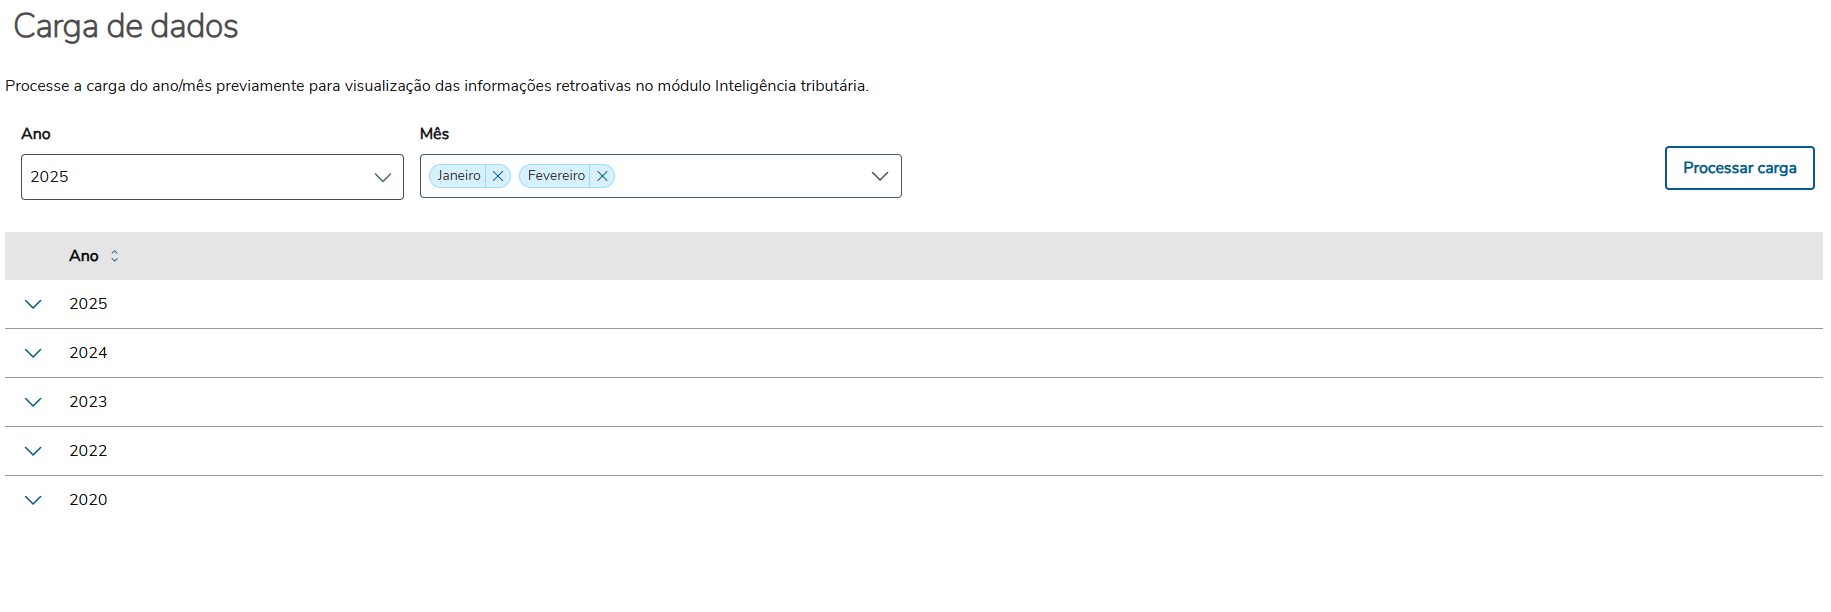Click the chevron arrow in Ano dropdown
The height and width of the screenshot is (612, 1831).
coord(382,177)
